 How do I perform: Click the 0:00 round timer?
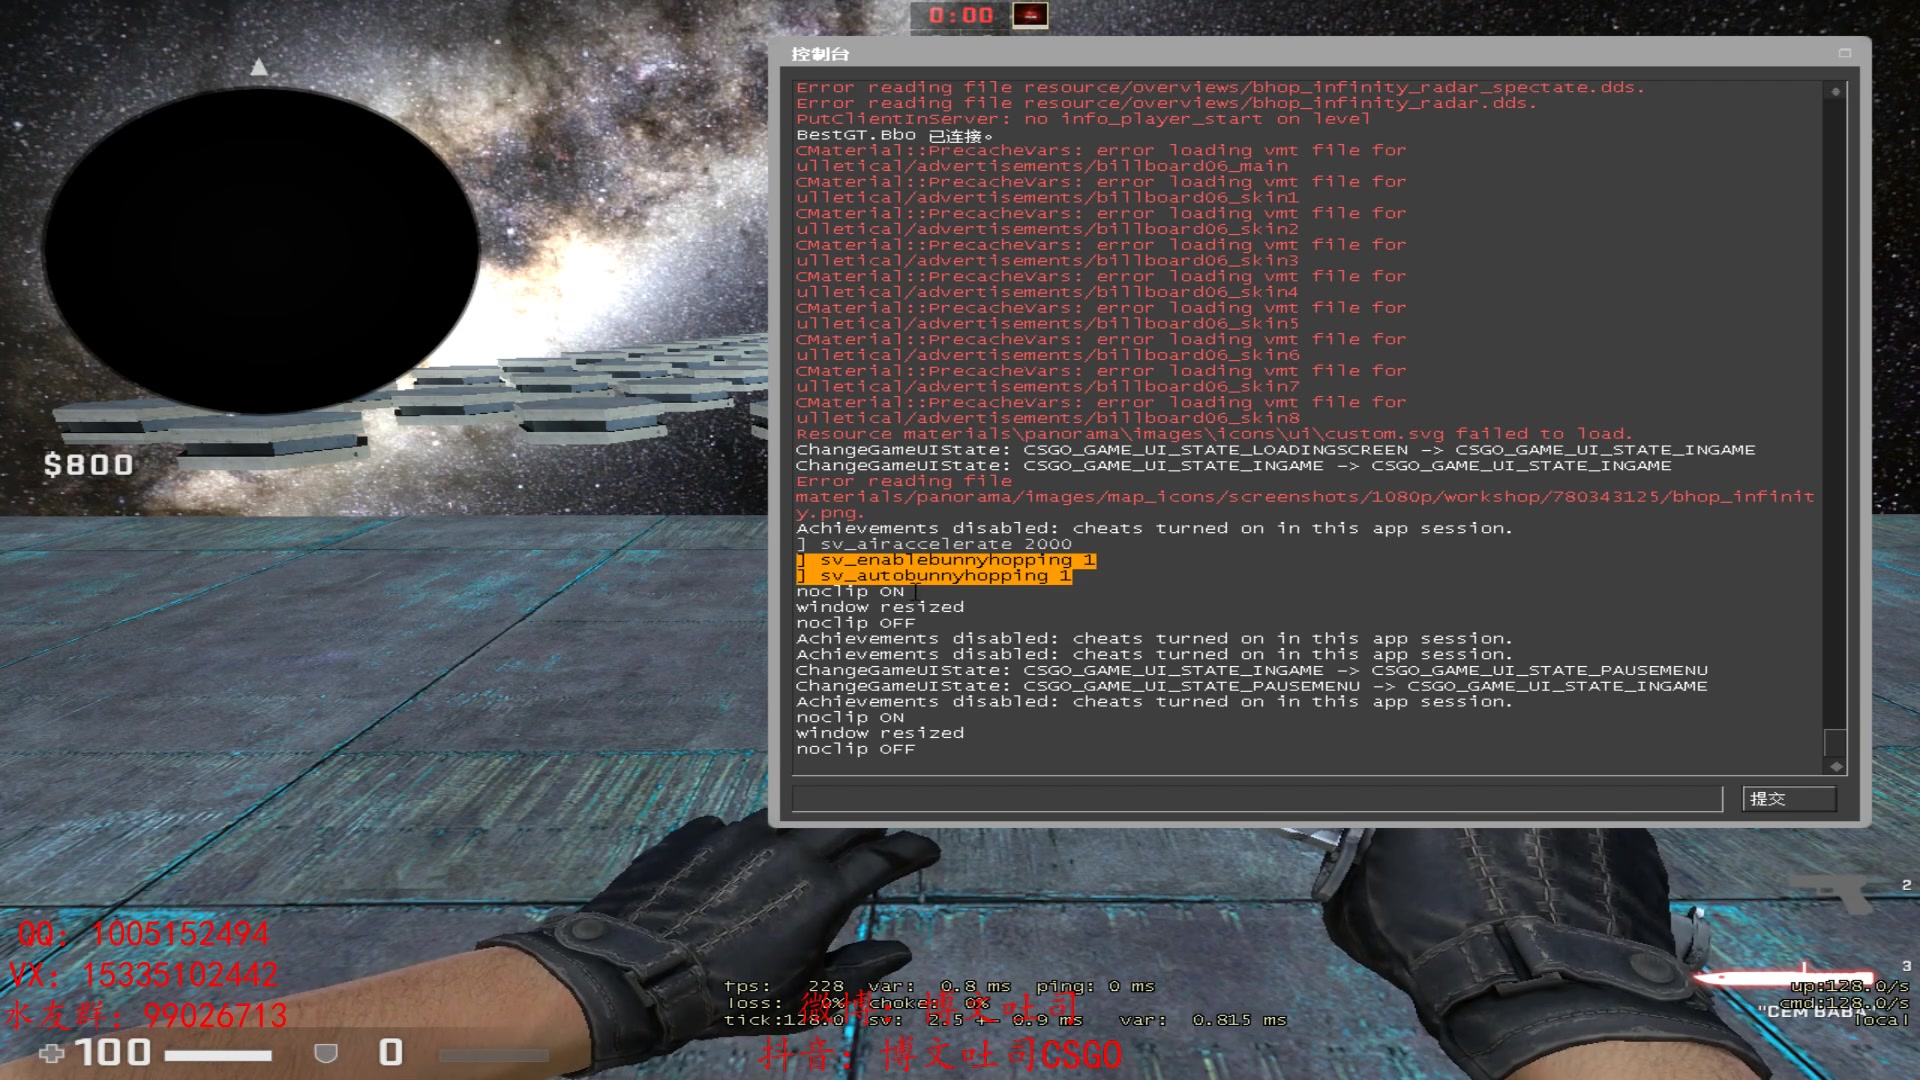pyautogui.click(x=960, y=15)
